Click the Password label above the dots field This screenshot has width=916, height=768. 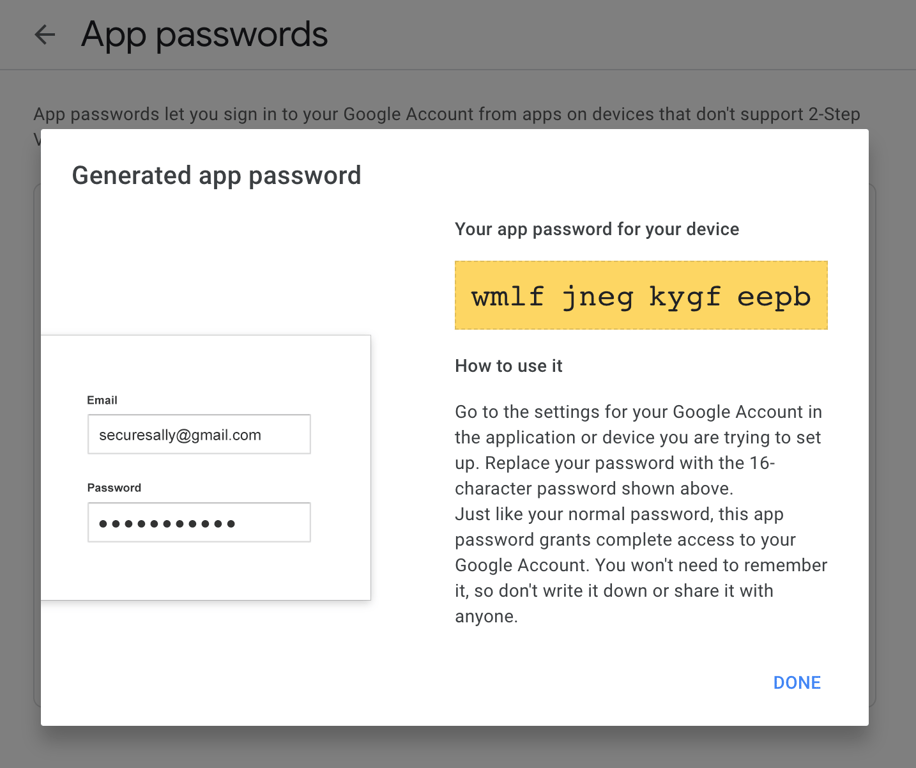pos(114,488)
